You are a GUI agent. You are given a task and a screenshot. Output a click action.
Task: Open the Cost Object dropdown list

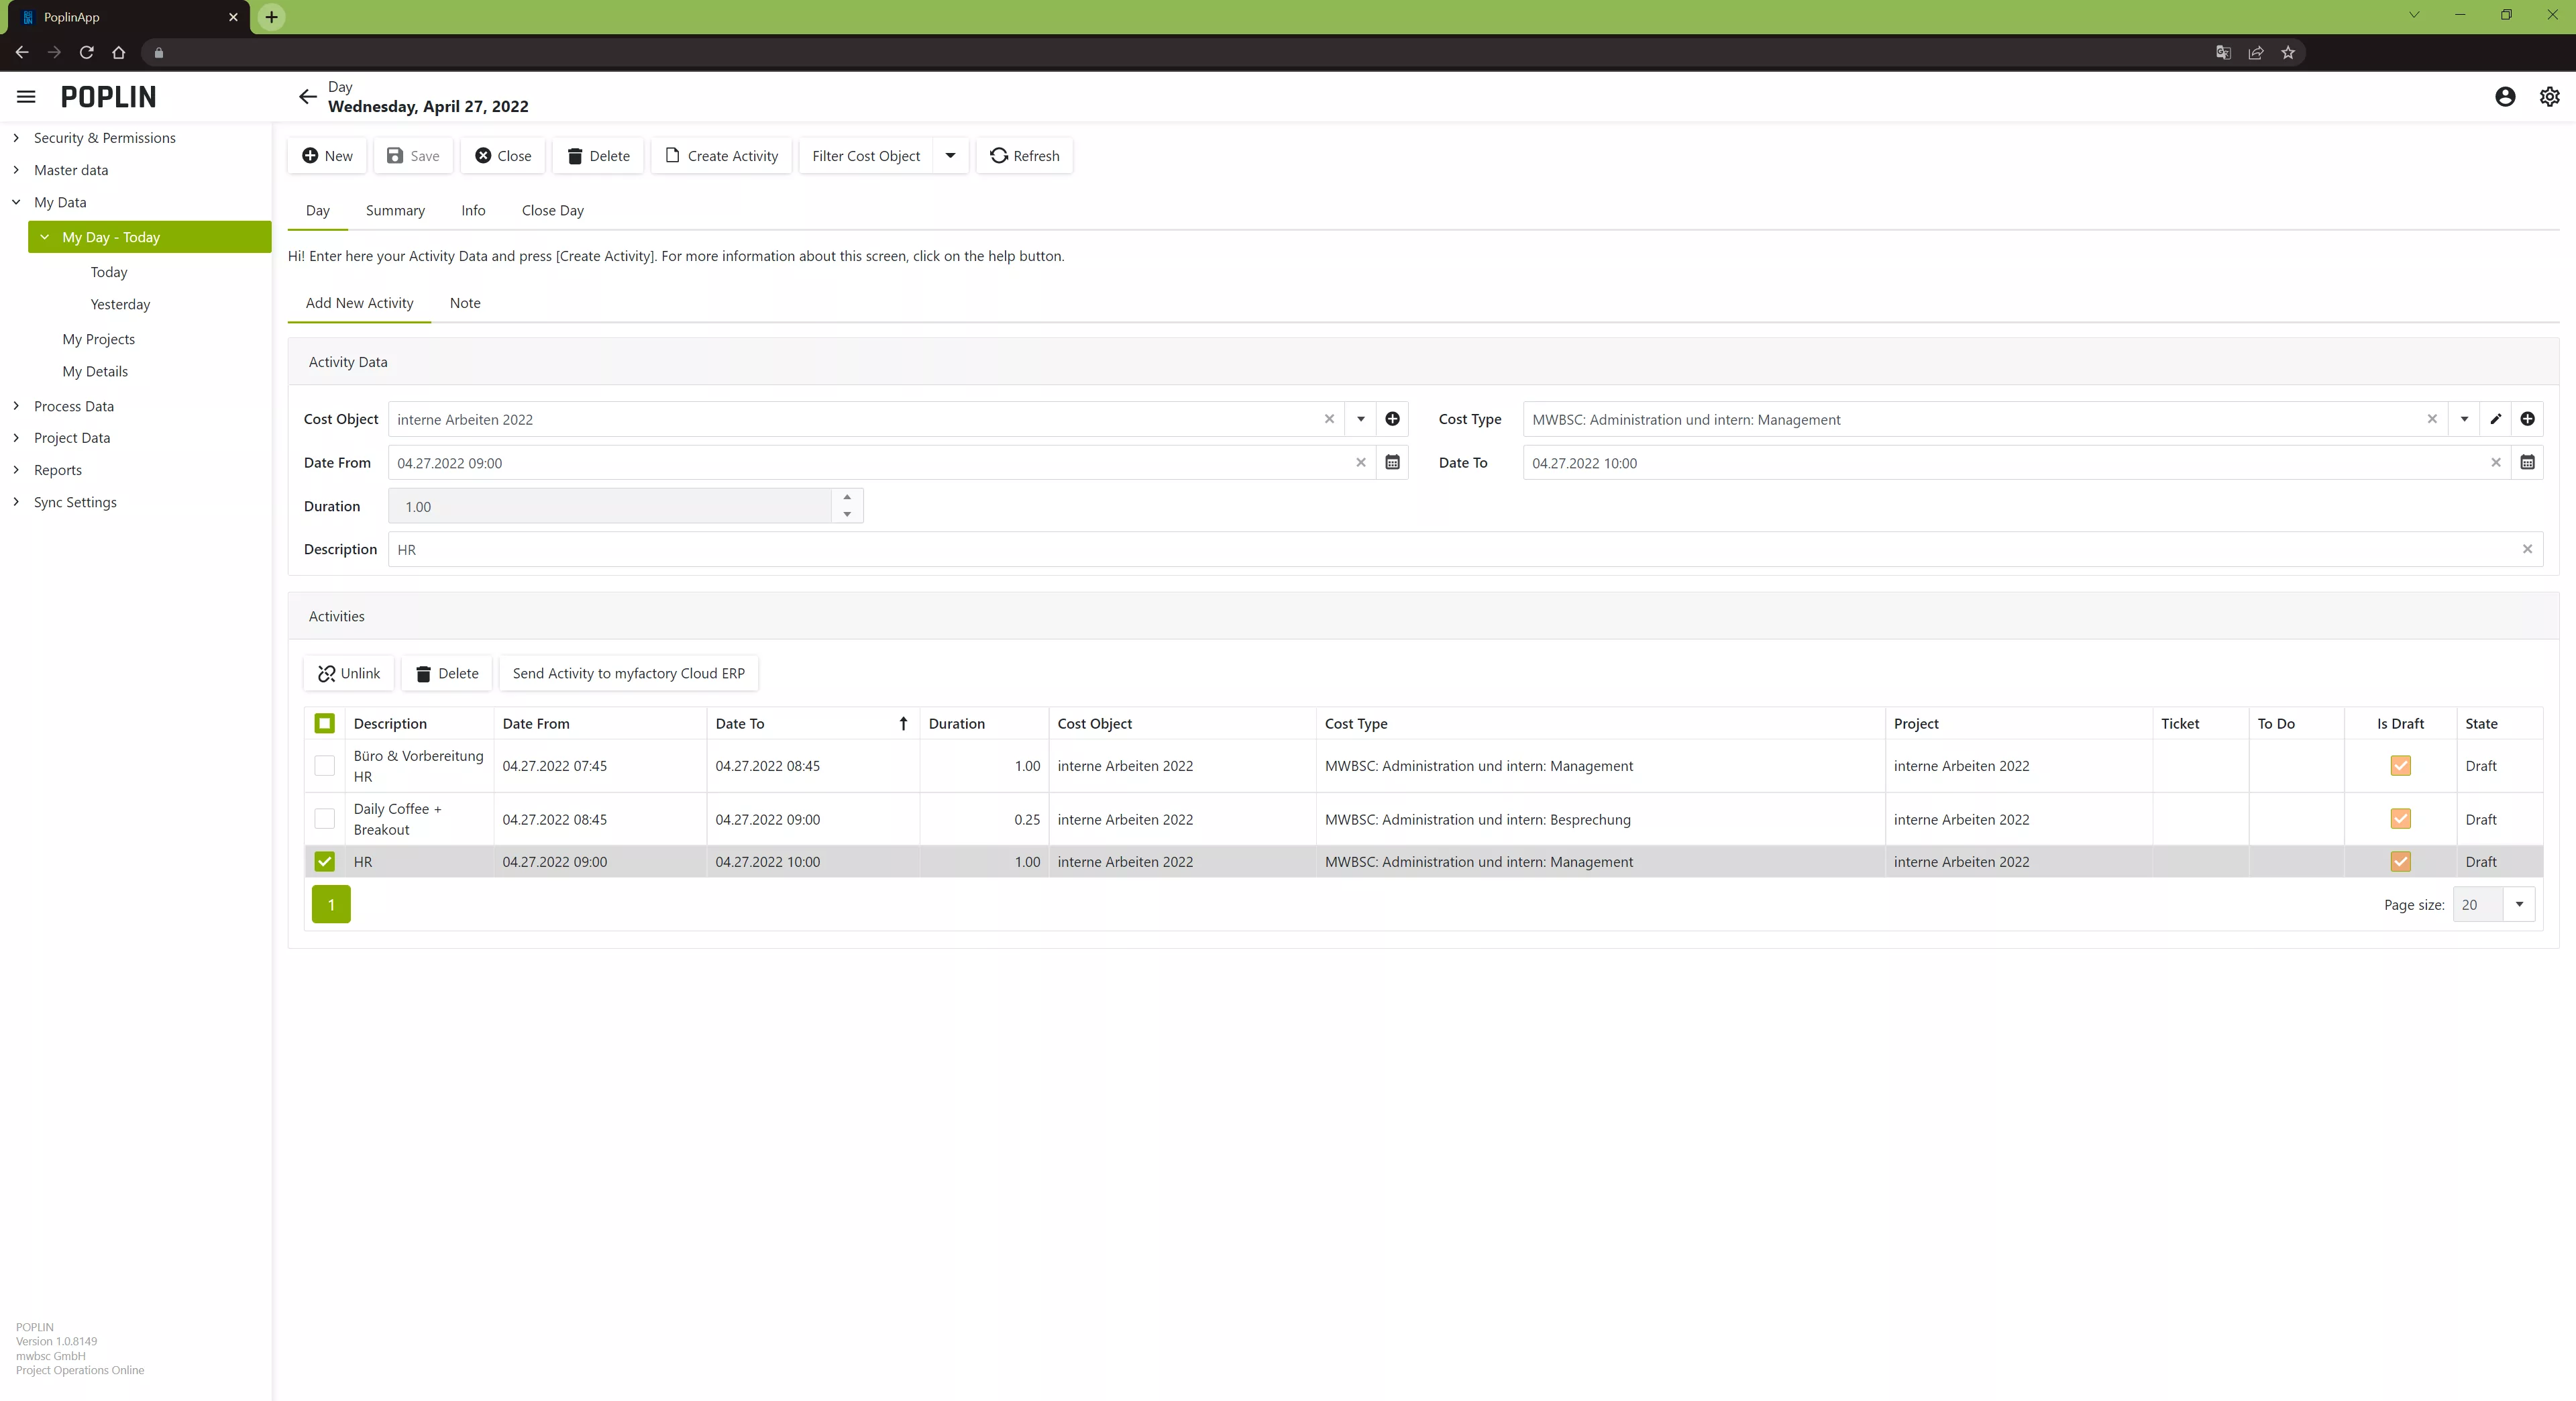coord(1360,419)
